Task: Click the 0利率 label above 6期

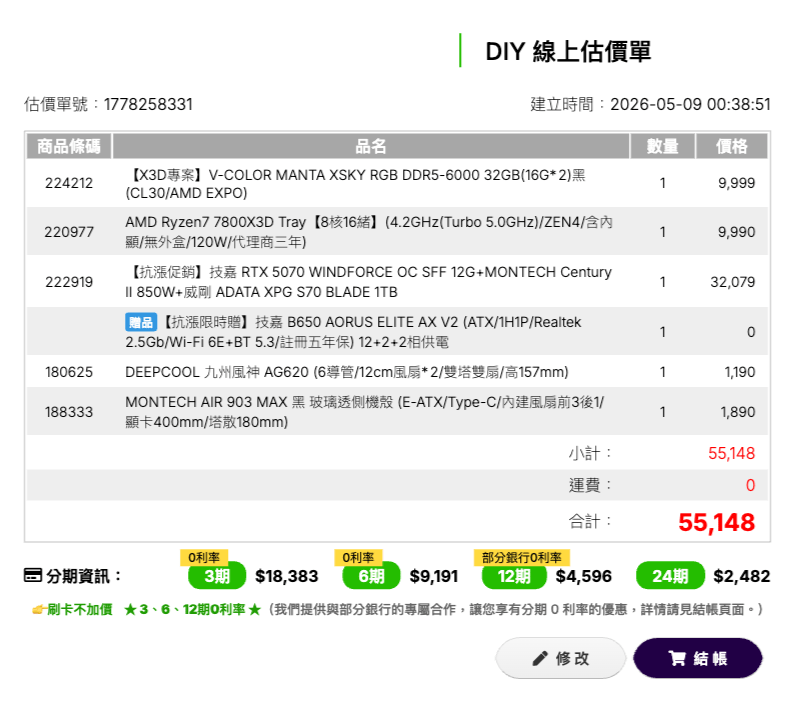Action: (x=358, y=558)
